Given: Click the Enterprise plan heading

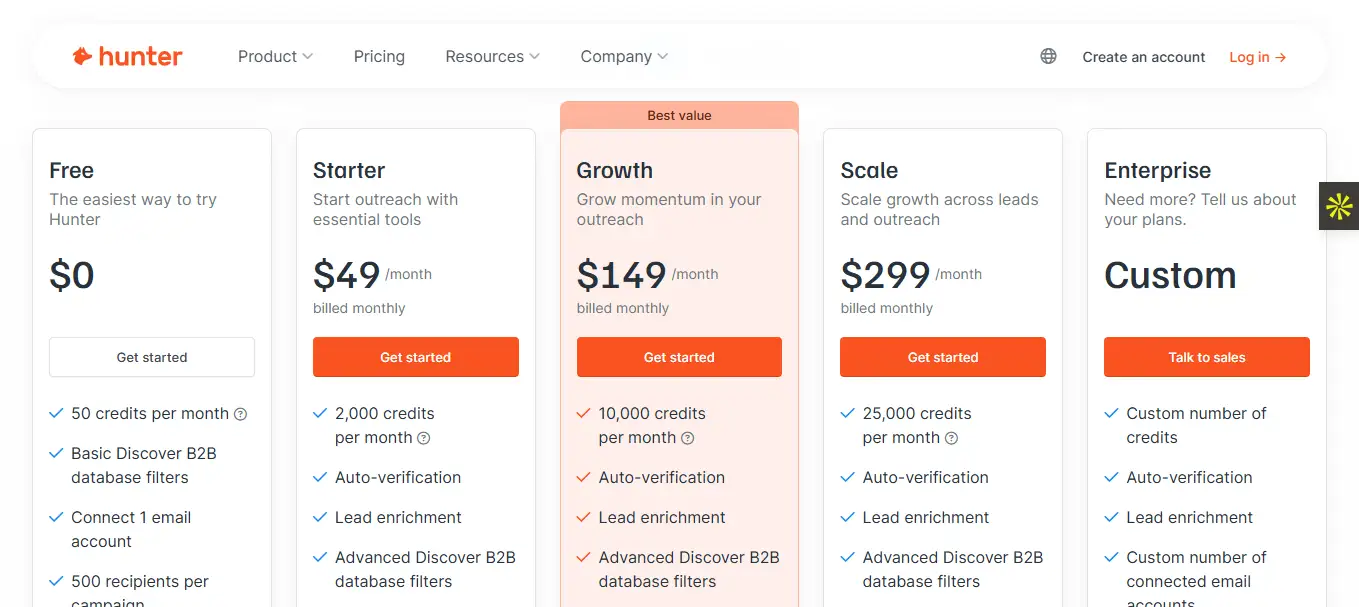Looking at the screenshot, I should [x=1157, y=171].
